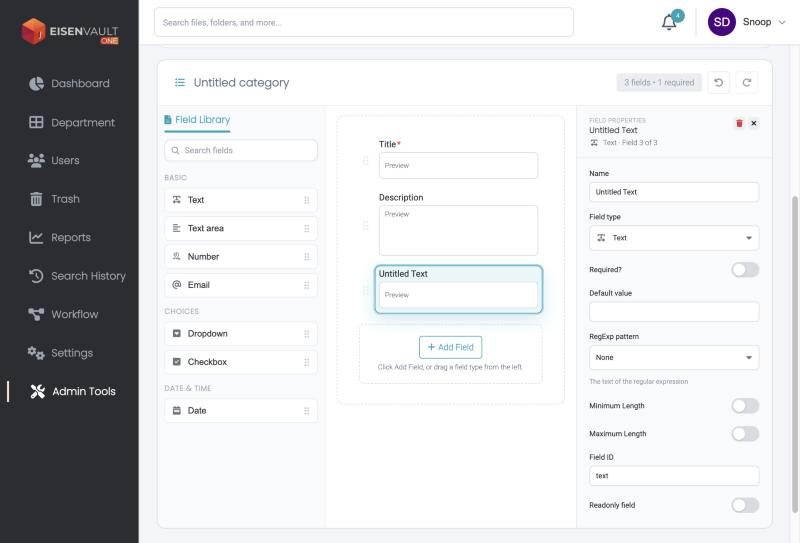Add a Dropdown field from library
This screenshot has height=543, width=800.
(x=241, y=334)
